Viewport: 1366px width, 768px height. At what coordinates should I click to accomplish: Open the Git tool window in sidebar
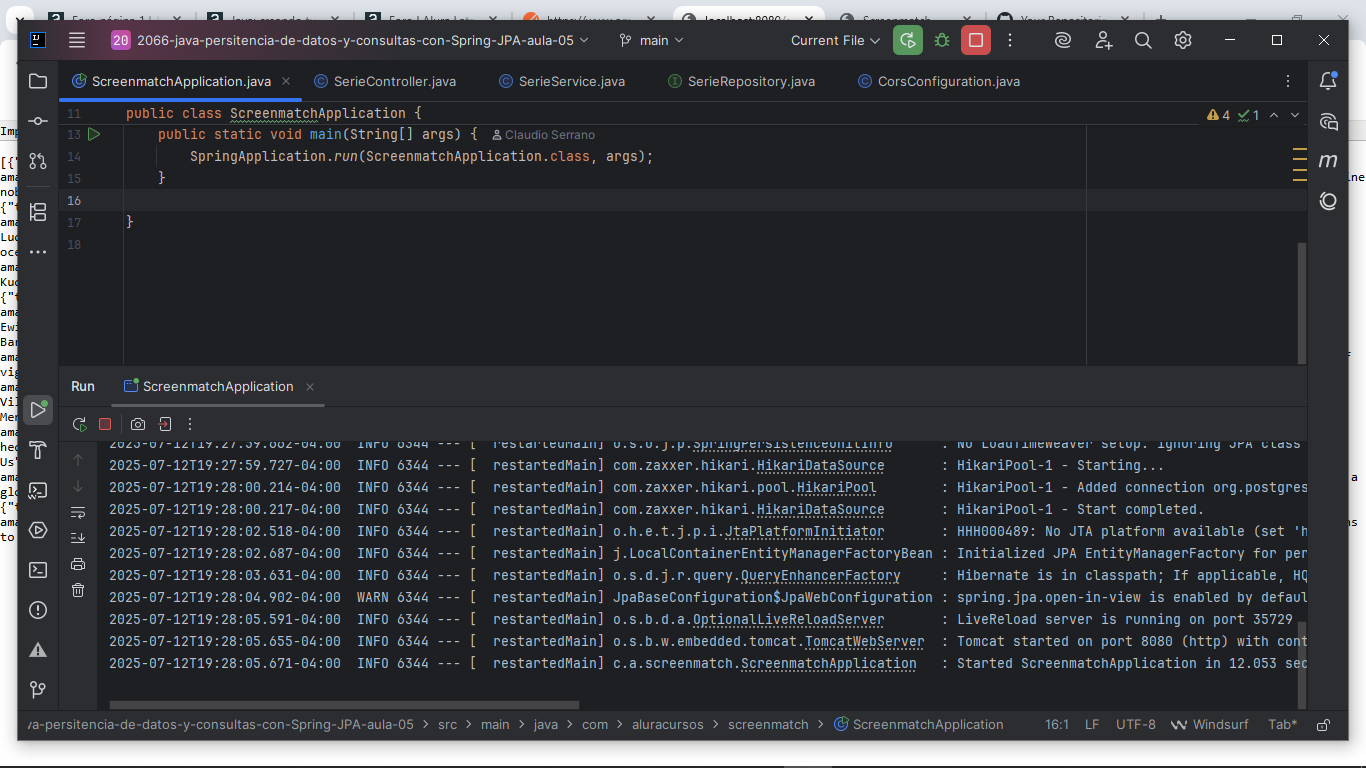[38, 690]
